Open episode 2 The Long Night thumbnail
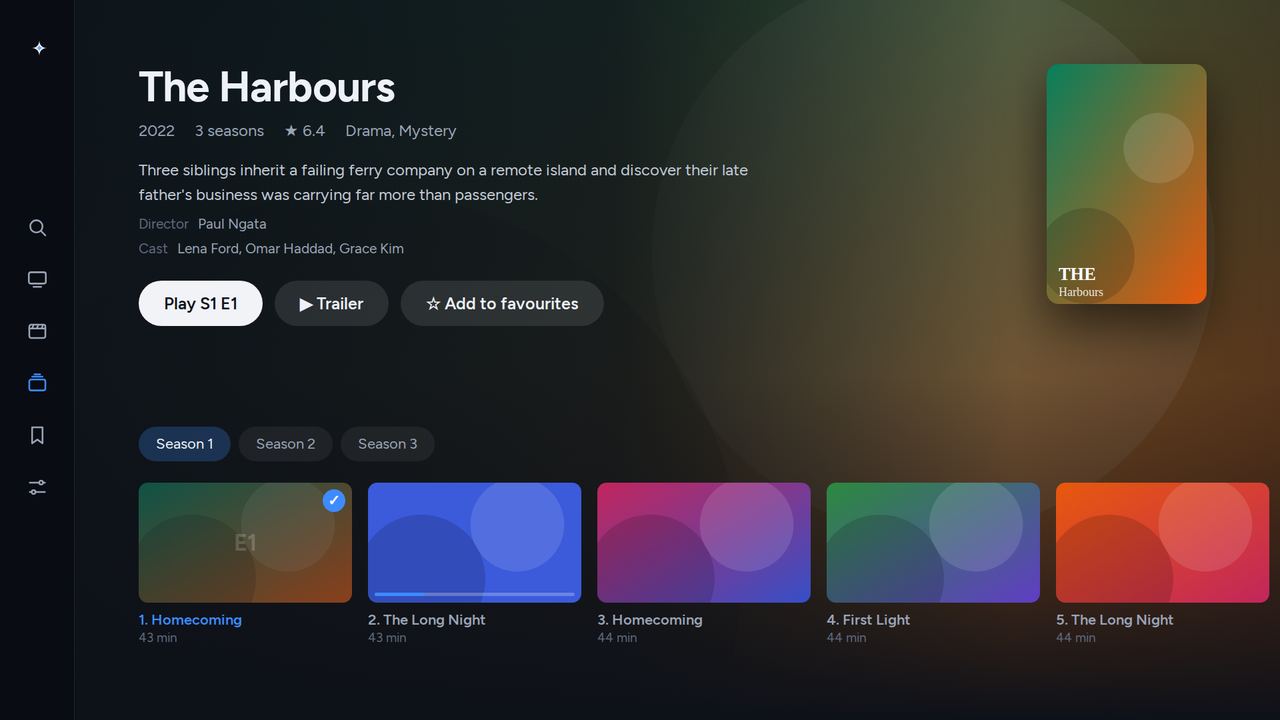Viewport: 1280px width, 720px height. pos(474,543)
